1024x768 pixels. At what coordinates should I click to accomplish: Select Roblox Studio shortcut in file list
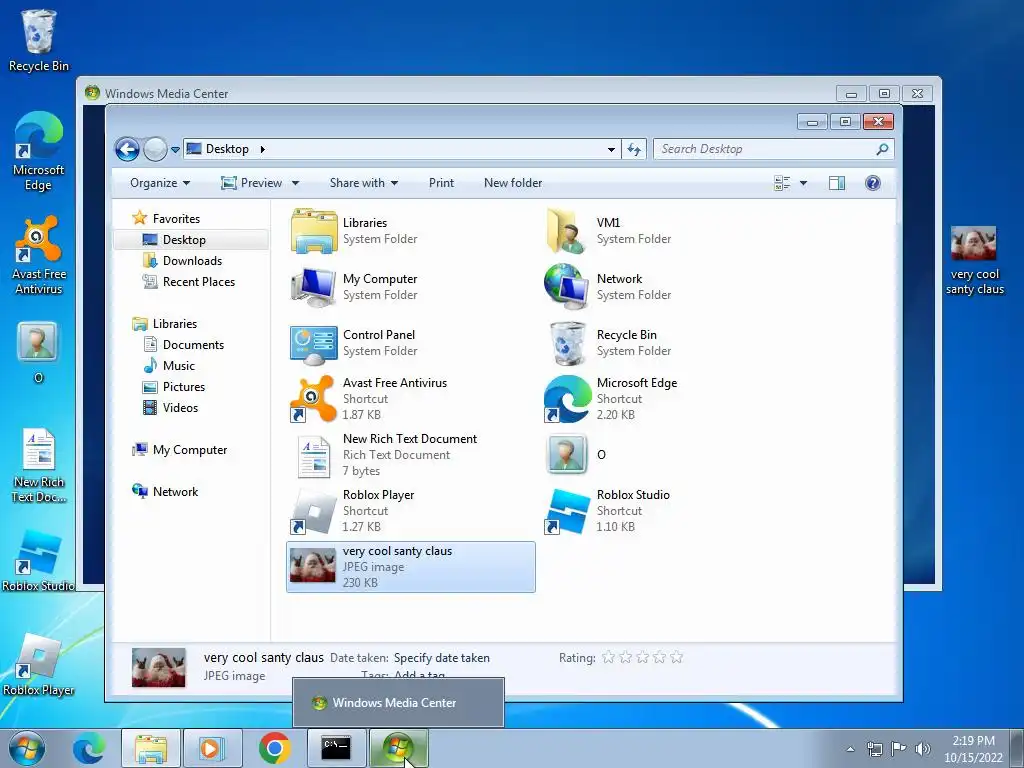tap(567, 511)
